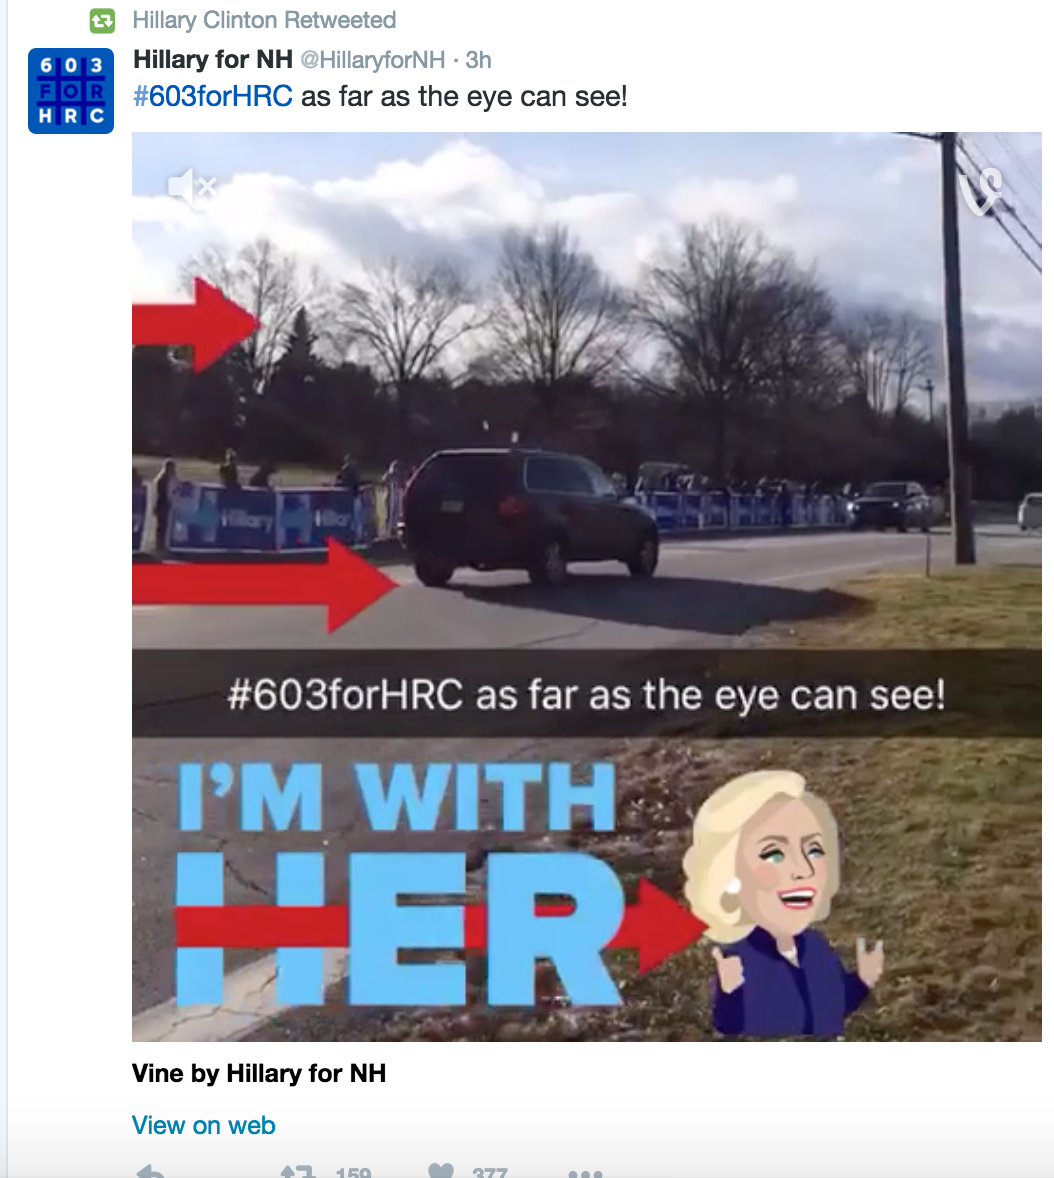Open Hillary for NH account name
This screenshot has height=1178, width=1054.
213,59
